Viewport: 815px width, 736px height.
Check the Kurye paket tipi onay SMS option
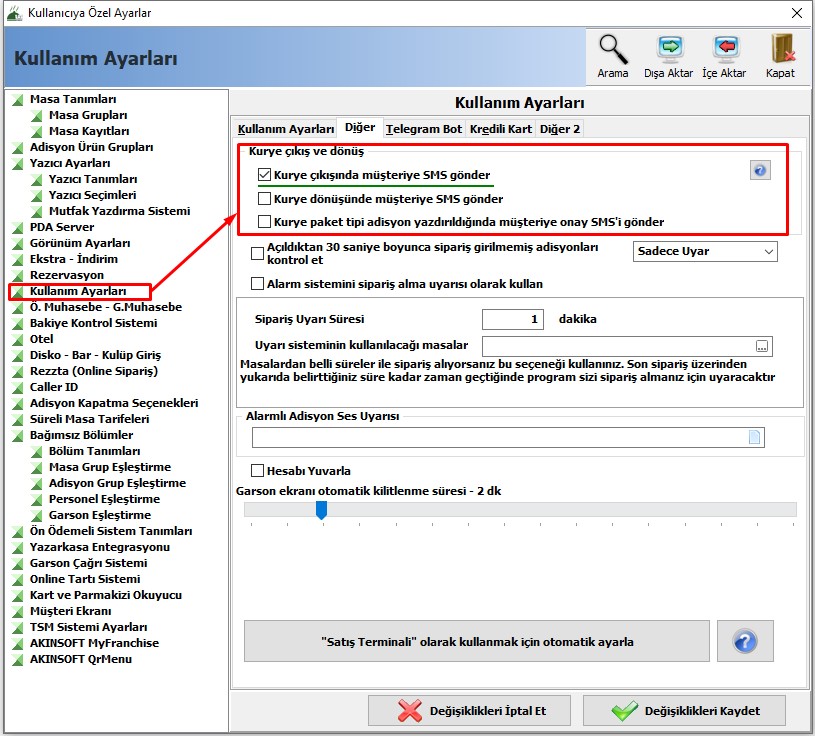coord(265,222)
